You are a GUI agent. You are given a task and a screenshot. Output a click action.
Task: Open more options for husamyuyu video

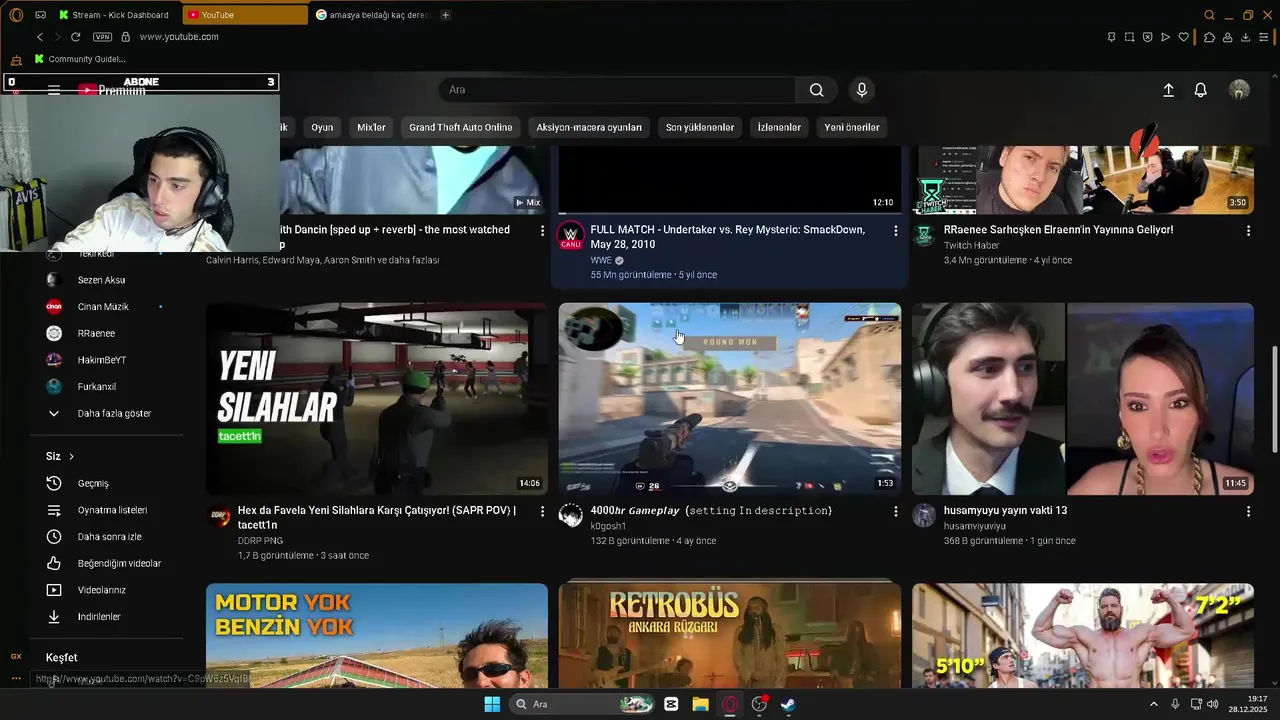(x=1248, y=511)
